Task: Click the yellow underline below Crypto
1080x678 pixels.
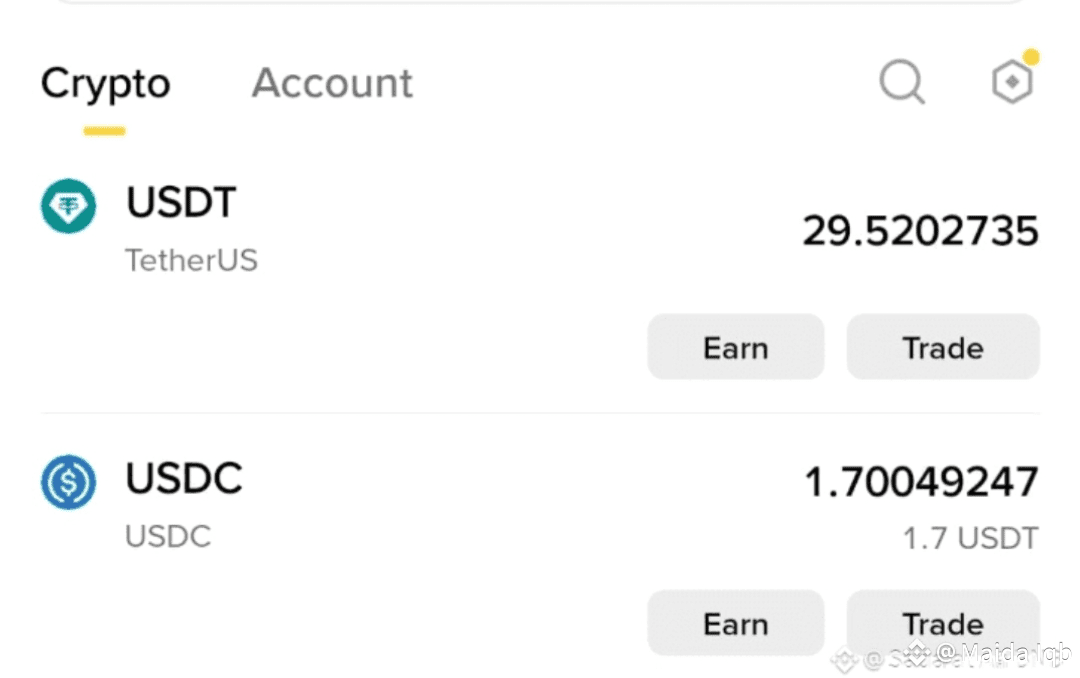Action: point(105,131)
